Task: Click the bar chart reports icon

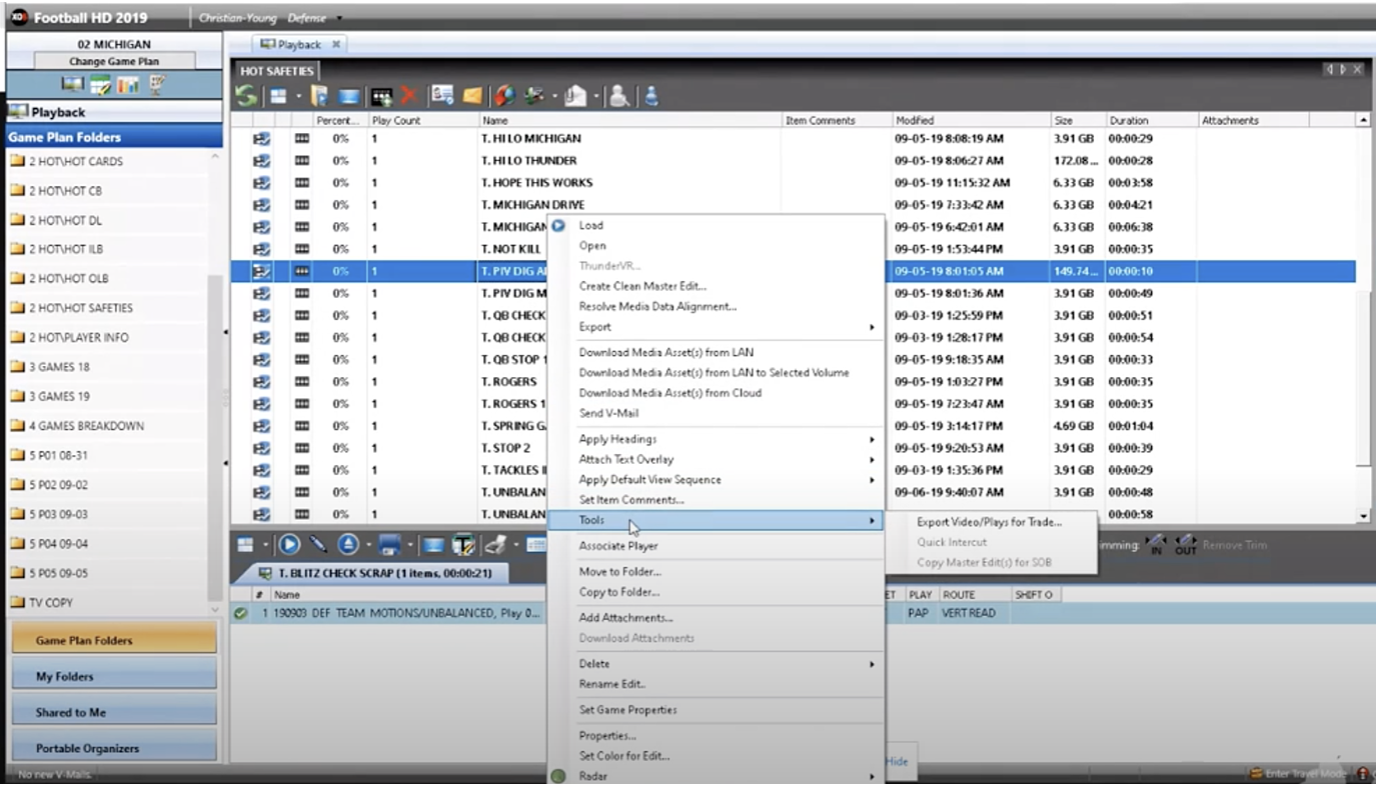Action: tap(128, 85)
